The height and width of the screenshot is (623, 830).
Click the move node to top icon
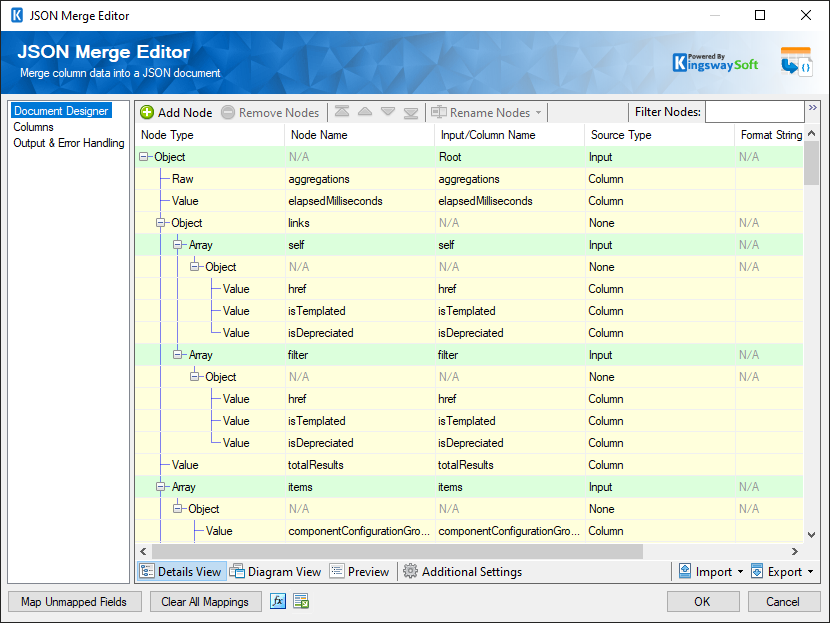click(x=343, y=113)
